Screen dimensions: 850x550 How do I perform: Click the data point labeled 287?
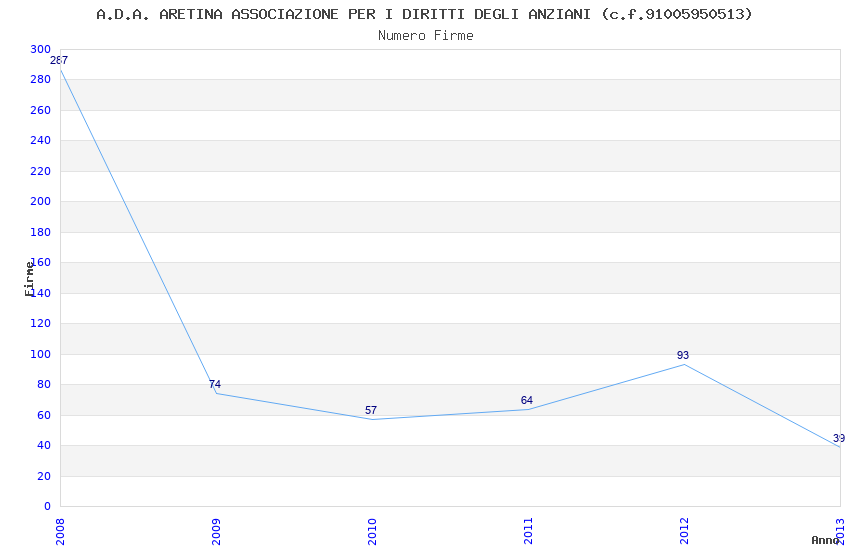[59, 61]
